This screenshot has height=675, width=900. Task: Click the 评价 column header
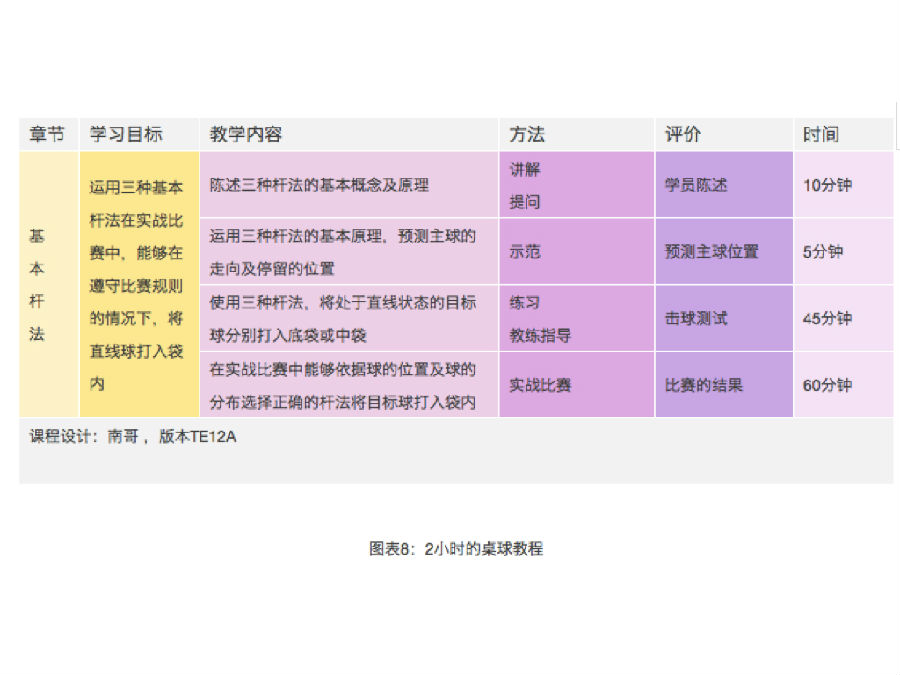pos(724,134)
